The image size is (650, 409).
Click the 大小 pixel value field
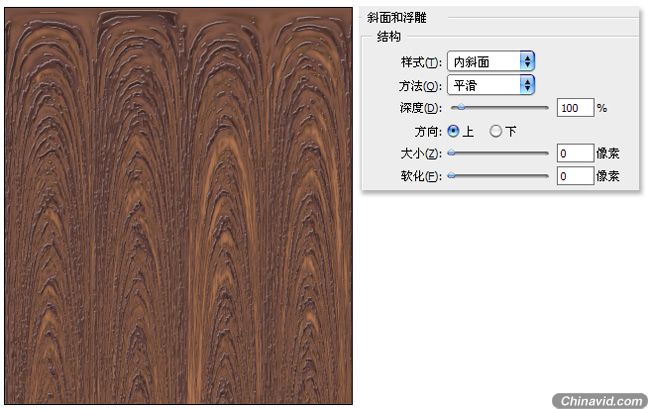575,153
